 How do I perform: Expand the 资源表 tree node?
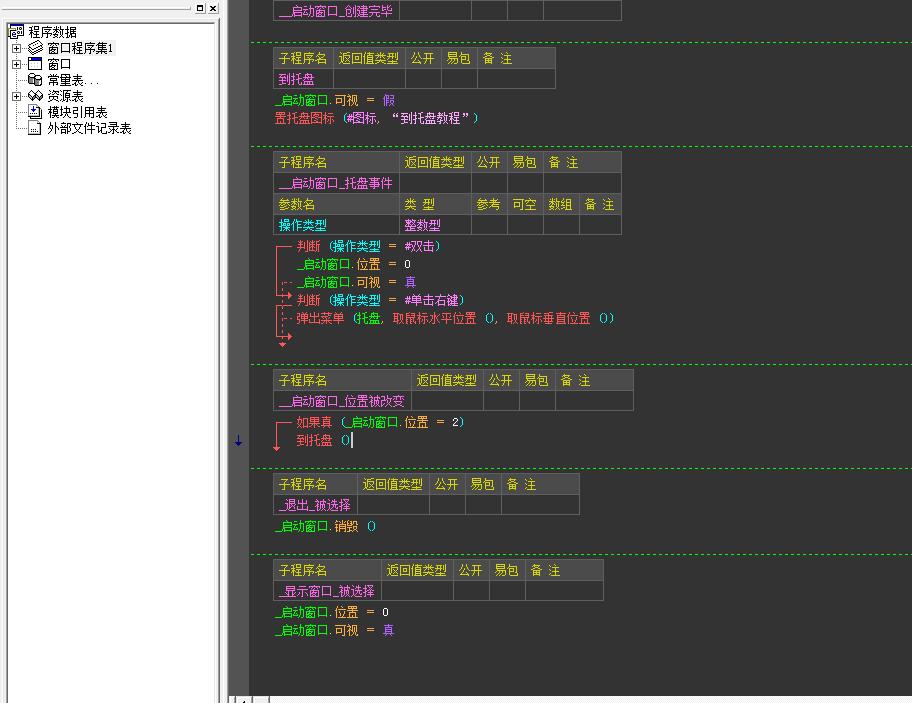(16, 96)
